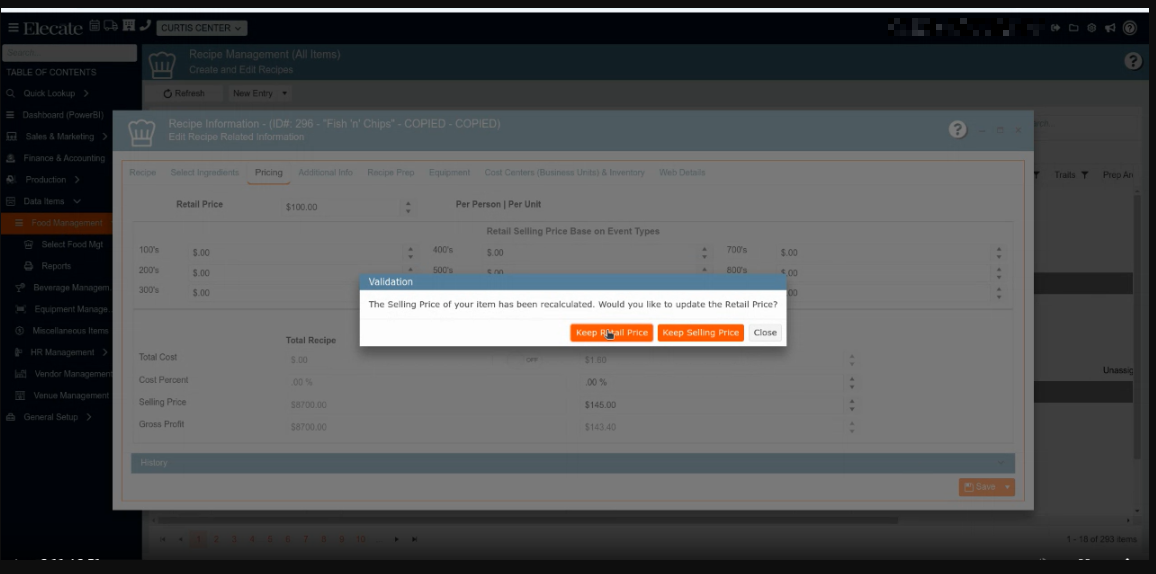This screenshot has width=1156, height=574.
Task: Open the settings gear icon
Action: (1091, 28)
